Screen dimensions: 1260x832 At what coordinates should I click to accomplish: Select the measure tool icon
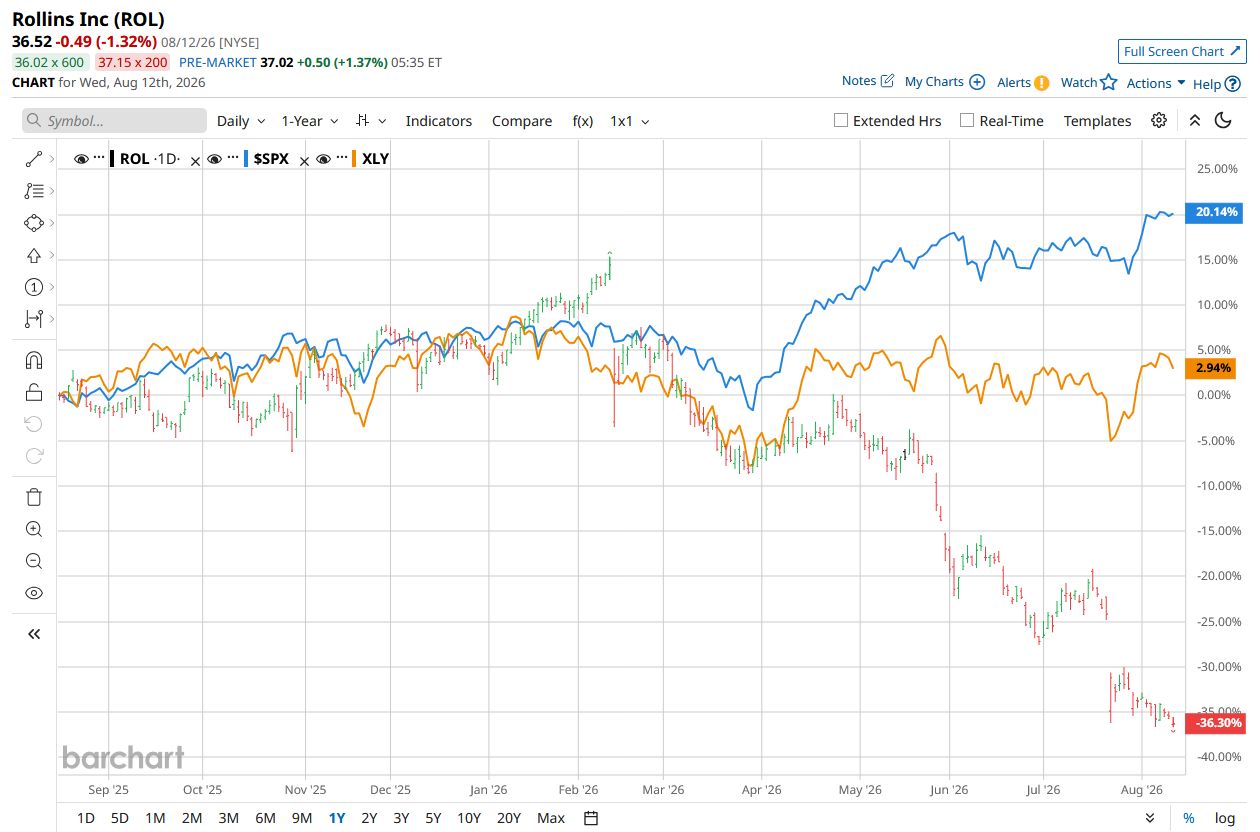click(x=33, y=319)
